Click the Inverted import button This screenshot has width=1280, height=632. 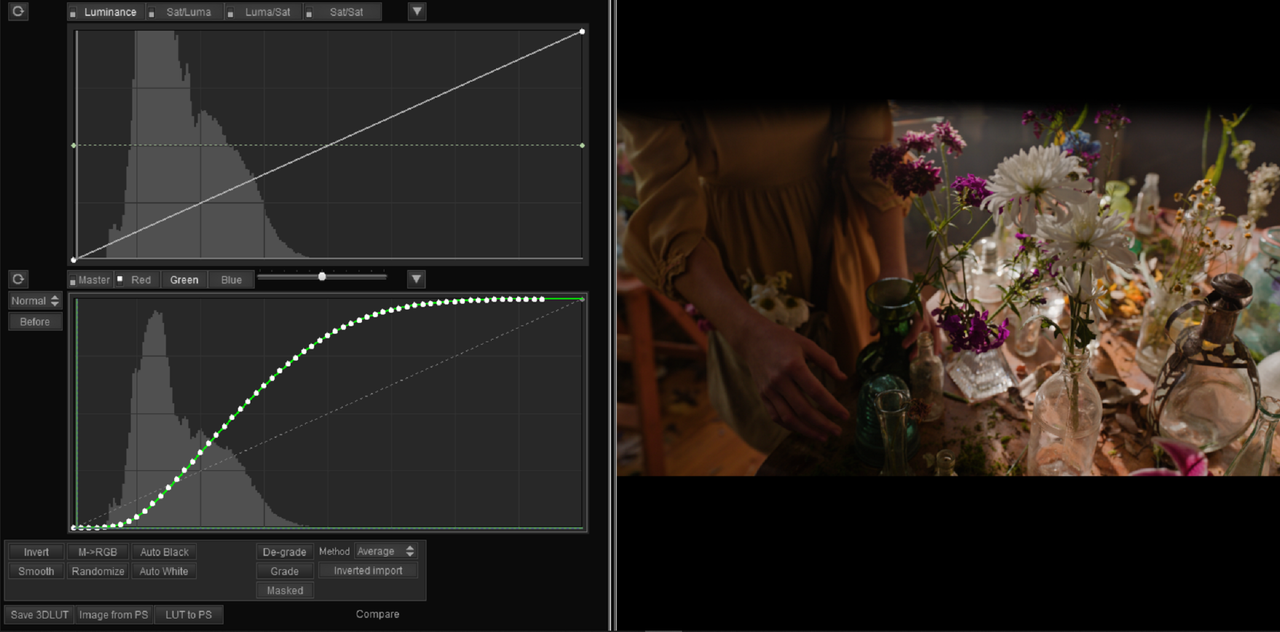368,571
